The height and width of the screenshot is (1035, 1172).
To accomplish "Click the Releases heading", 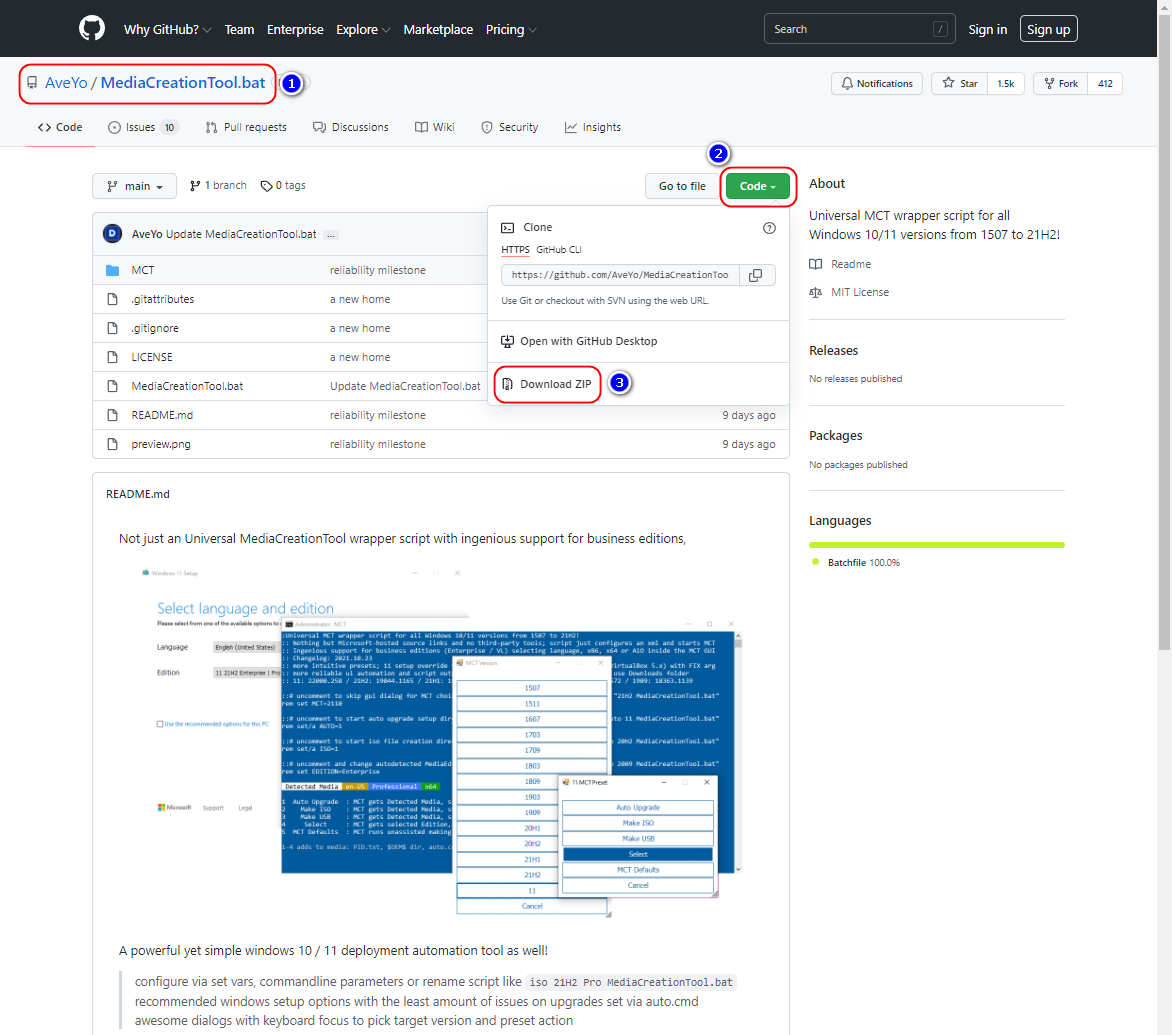I will point(833,350).
